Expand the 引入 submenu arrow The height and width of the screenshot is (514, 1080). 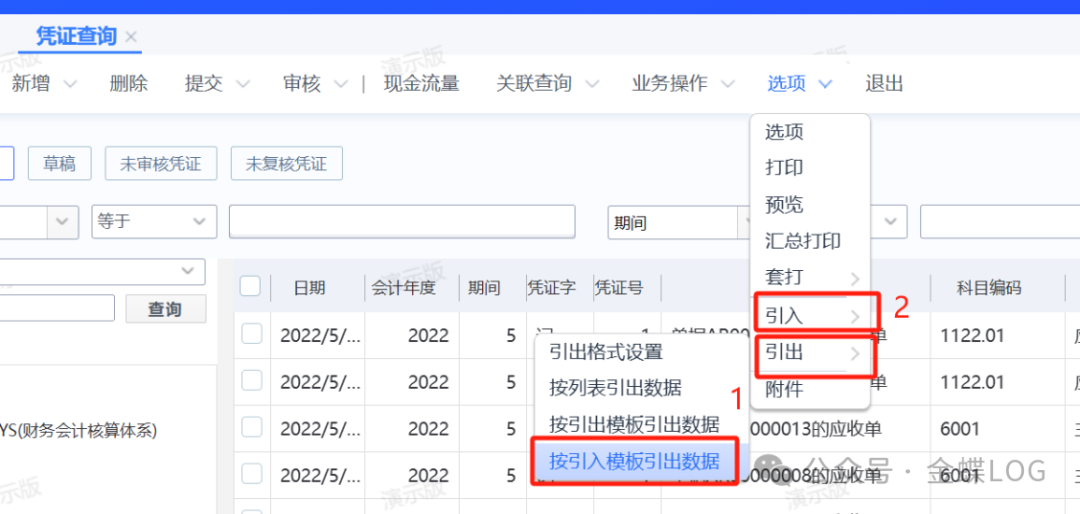click(x=856, y=316)
